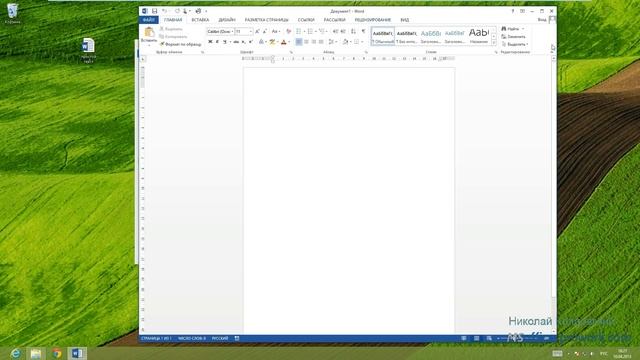Click the text highlight color button

272,42
